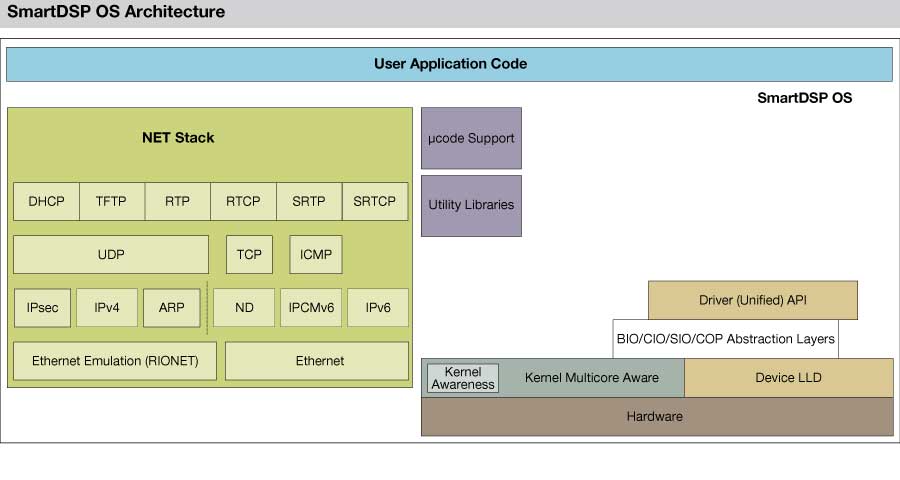900x480 pixels.
Task: Select the IPv6 box
Action: coord(378,308)
